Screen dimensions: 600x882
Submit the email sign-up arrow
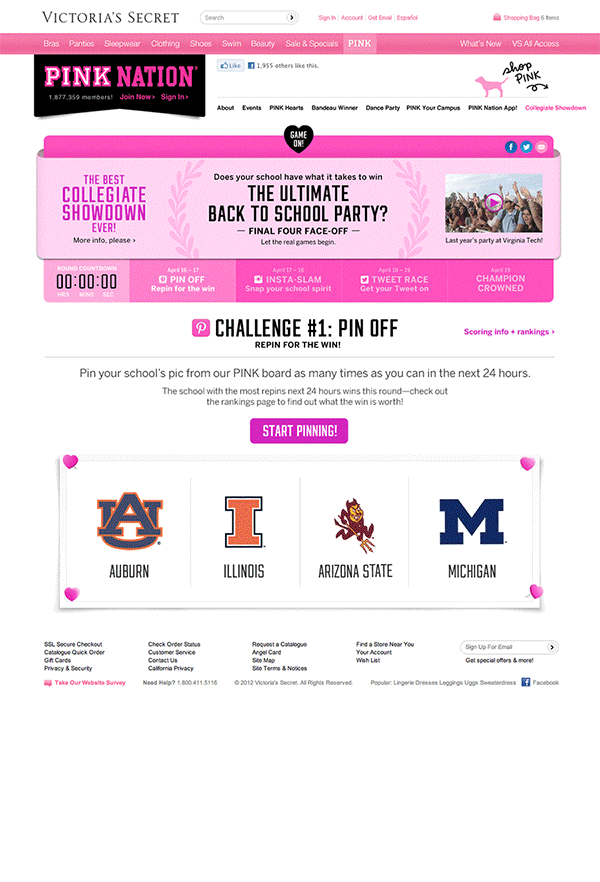click(553, 647)
